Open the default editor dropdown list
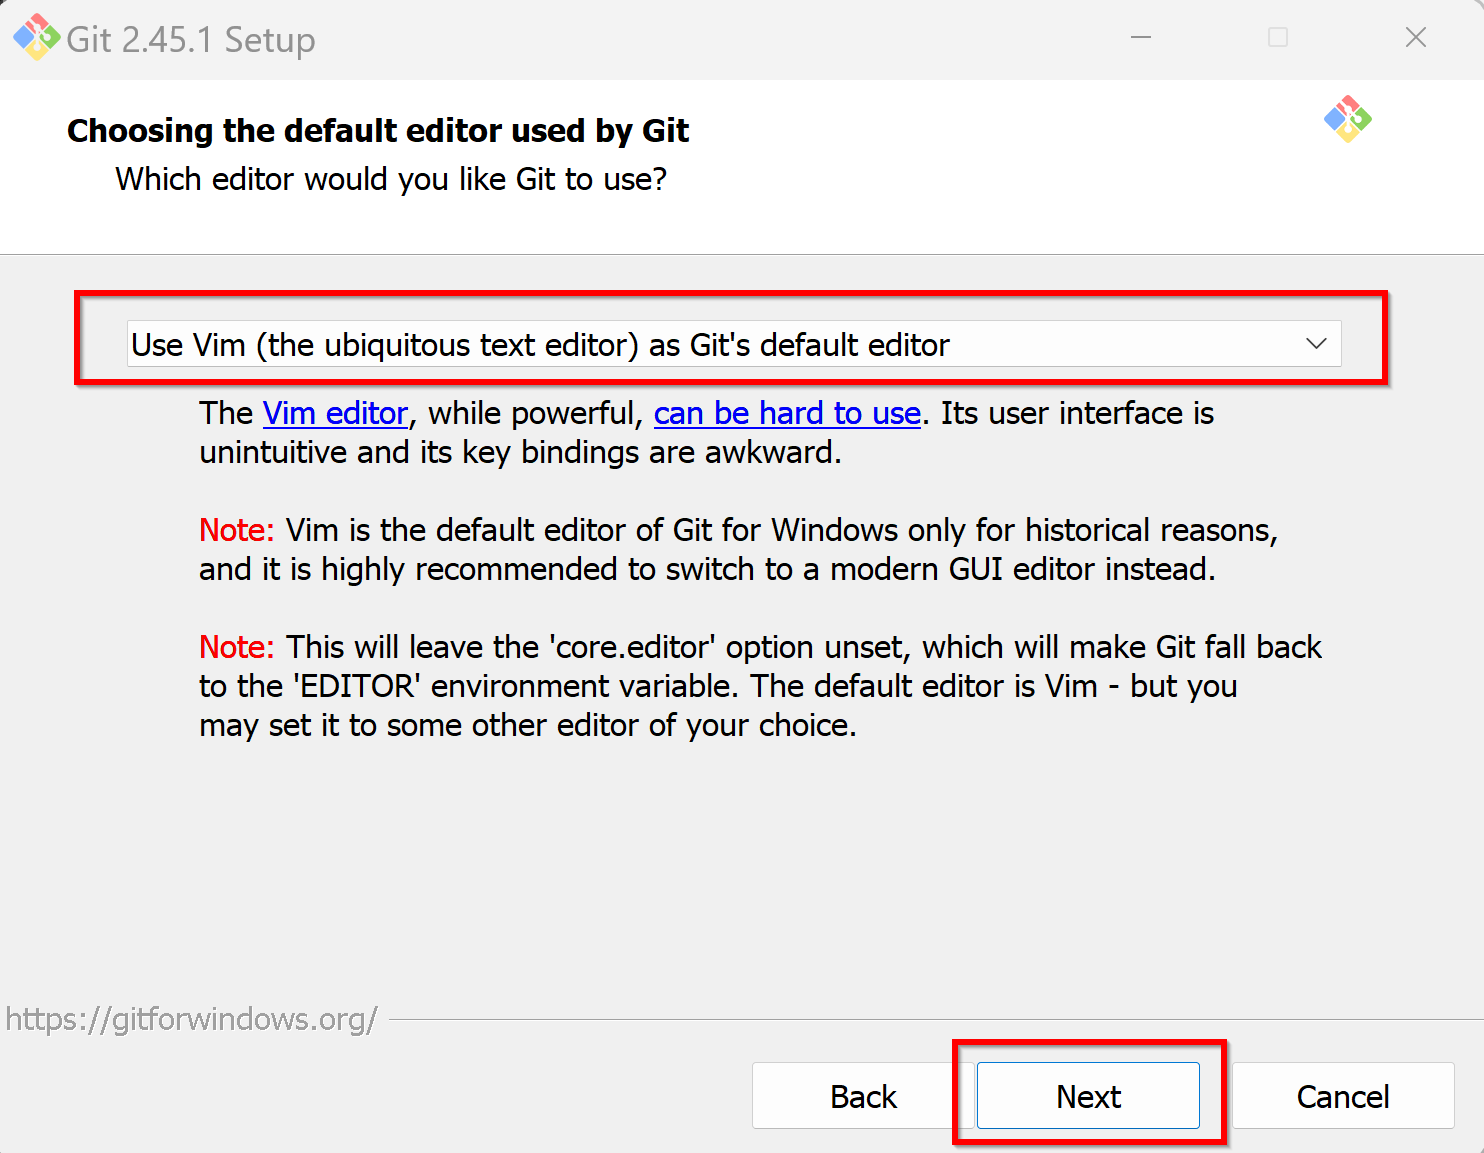 pos(734,344)
